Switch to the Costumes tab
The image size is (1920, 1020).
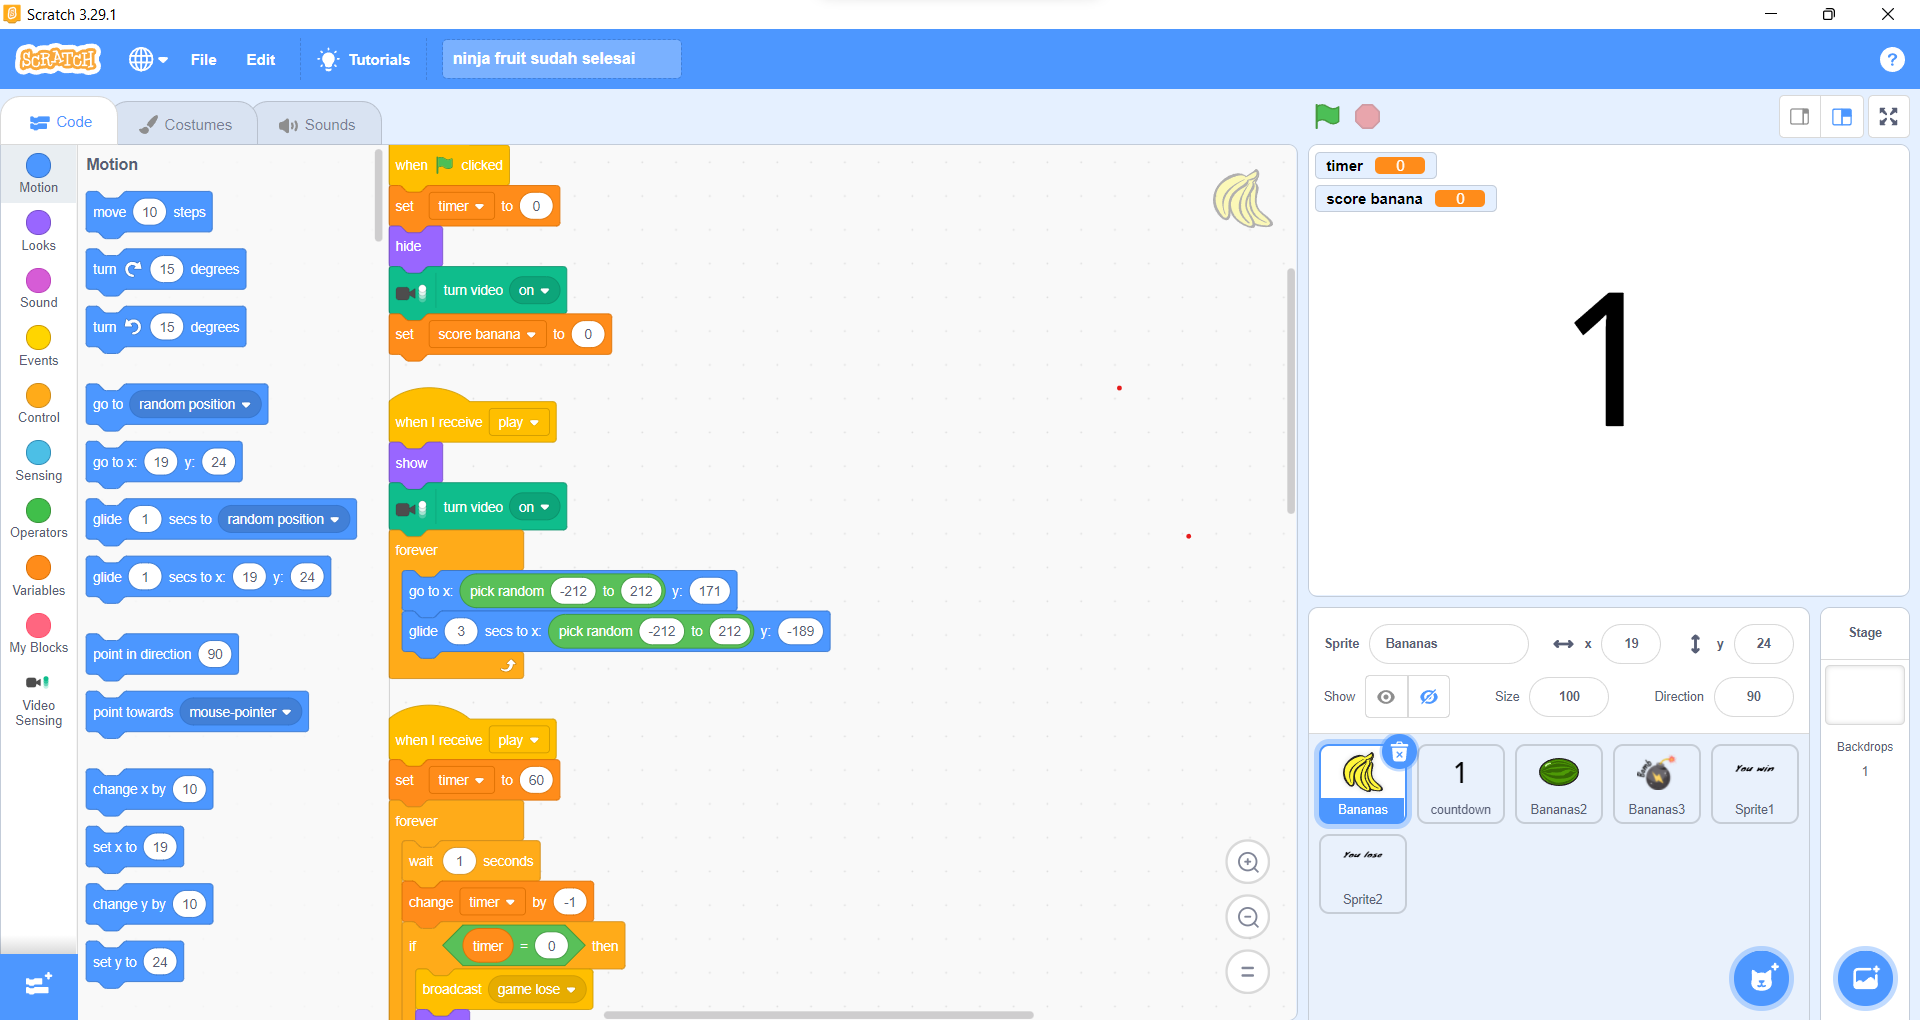pos(186,124)
